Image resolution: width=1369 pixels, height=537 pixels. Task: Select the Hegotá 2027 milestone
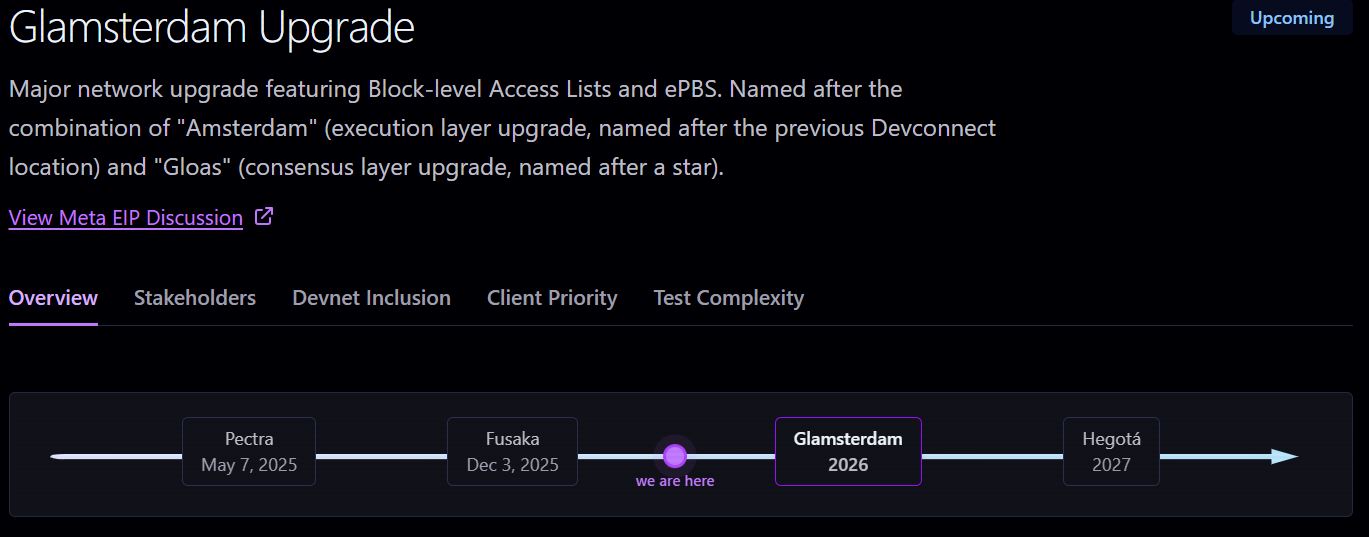point(1111,452)
